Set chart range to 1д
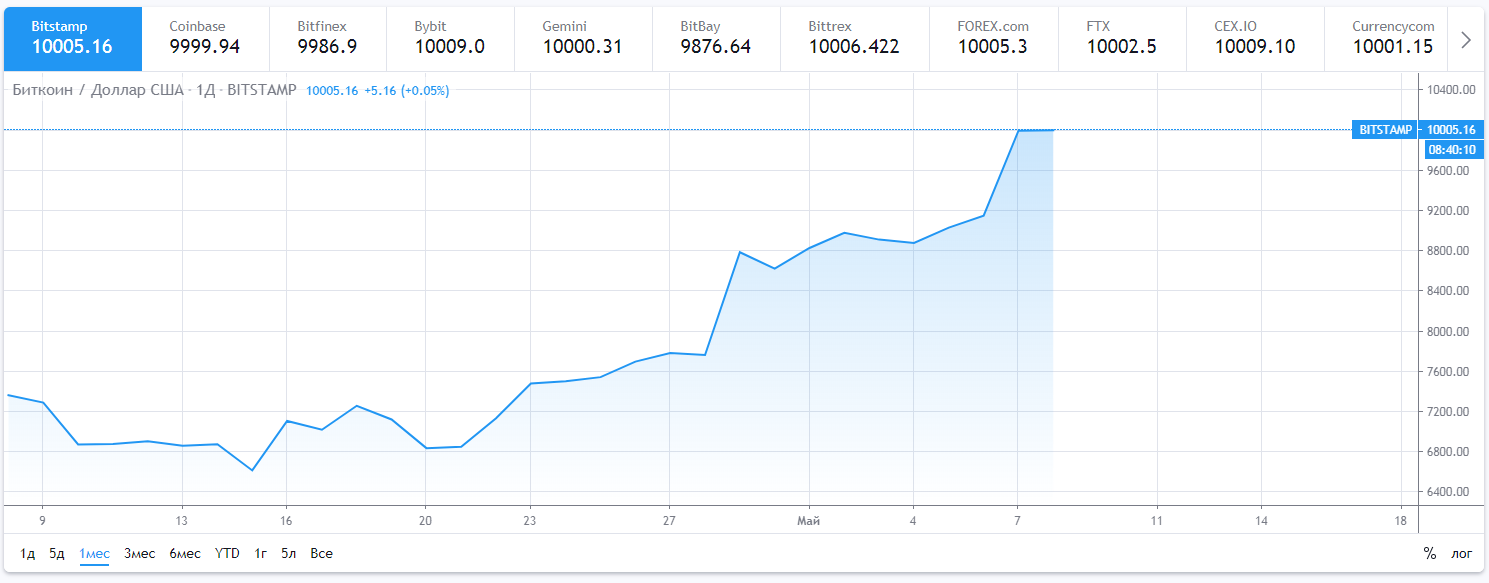1489x583 pixels. click(x=28, y=553)
